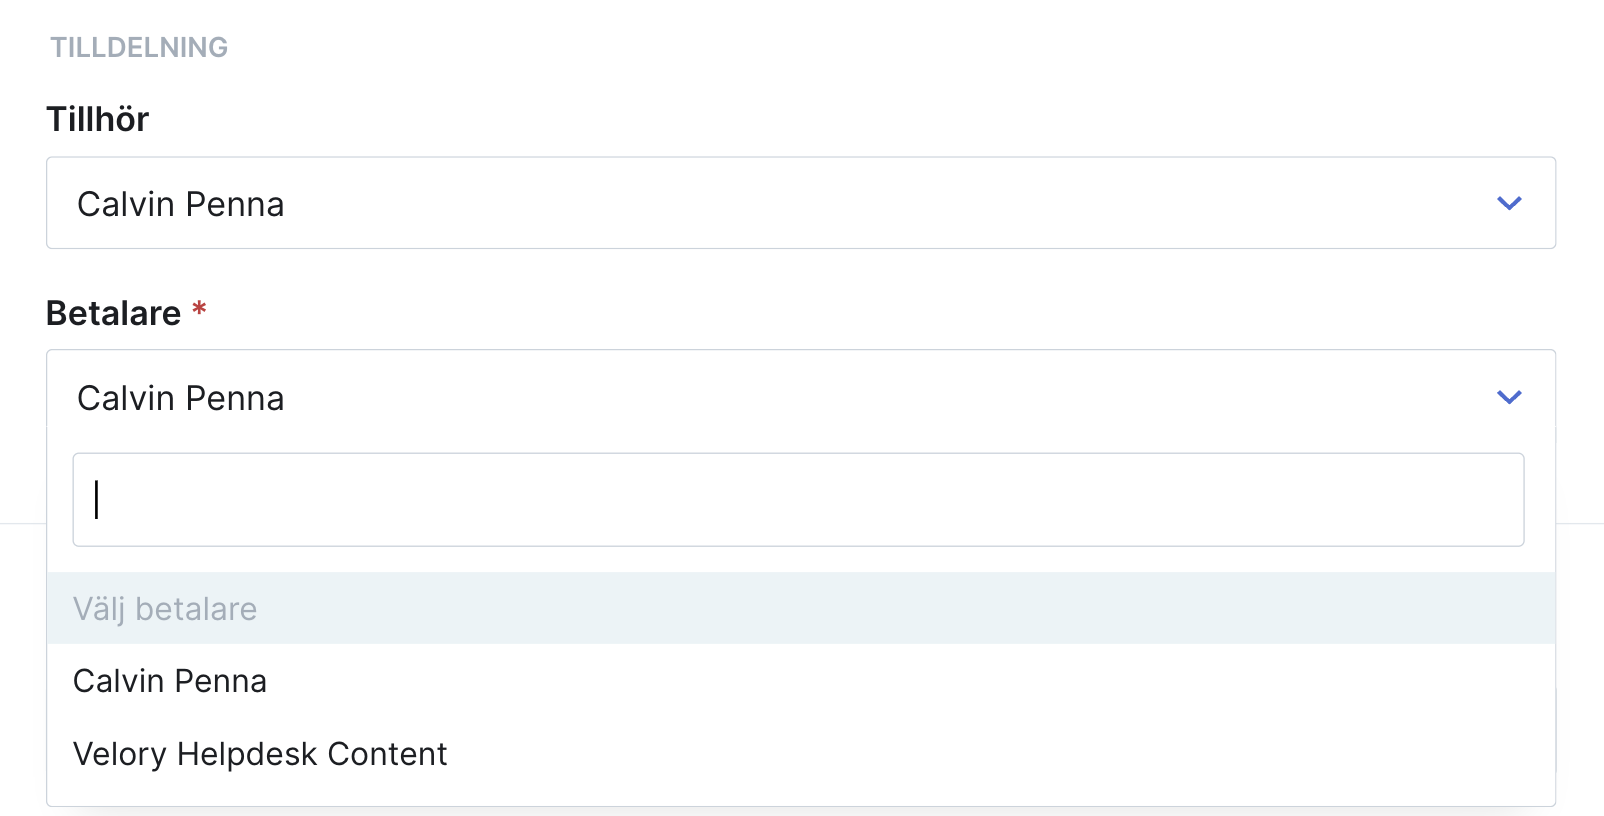Viewport: 1604px width, 816px height.
Task: Toggle the Tillhör select open
Action: pyautogui.click(x=801, y=203)
